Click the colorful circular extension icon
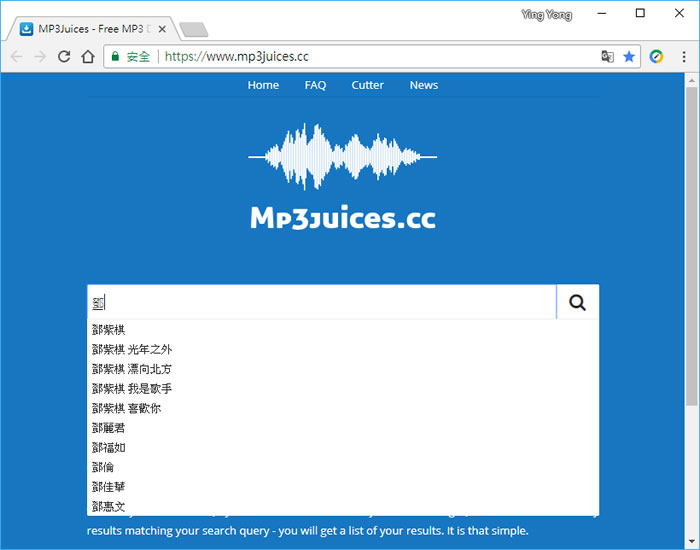 point(656,56)
